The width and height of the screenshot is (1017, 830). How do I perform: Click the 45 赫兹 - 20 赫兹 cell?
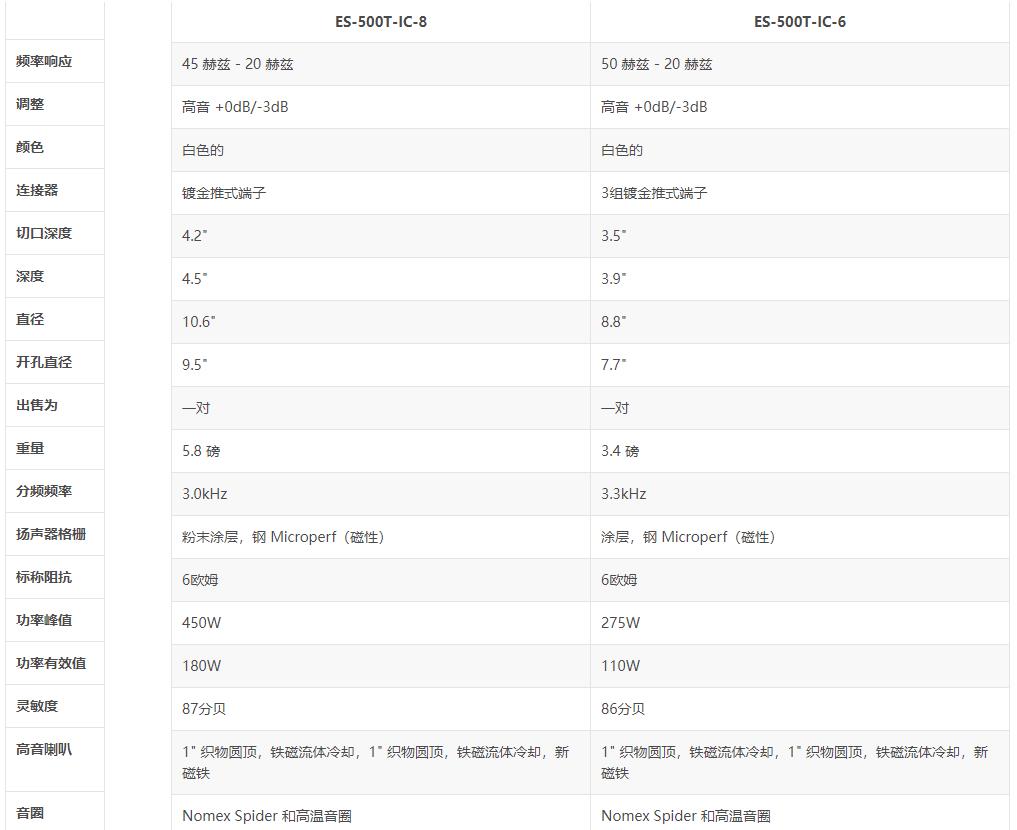(x=238, y=64)
